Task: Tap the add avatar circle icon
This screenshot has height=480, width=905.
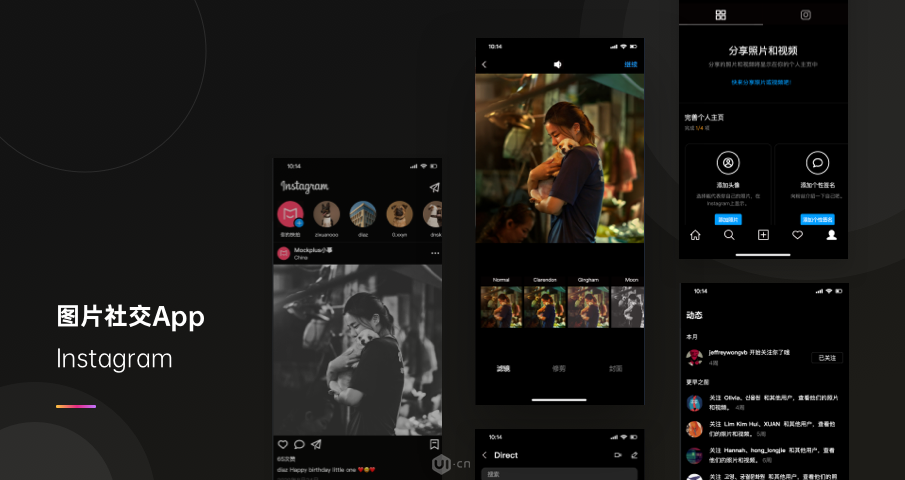Action: [728, 163]
